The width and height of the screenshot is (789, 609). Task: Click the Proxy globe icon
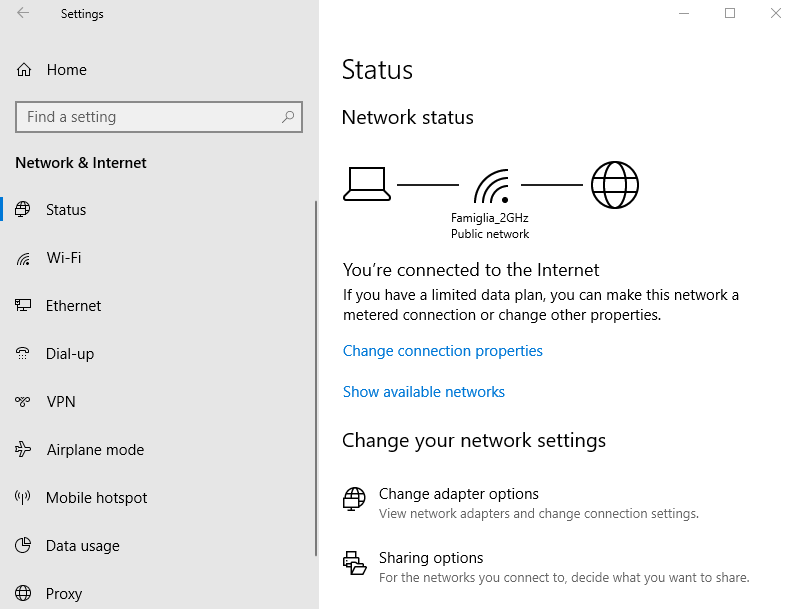[23, 593]
